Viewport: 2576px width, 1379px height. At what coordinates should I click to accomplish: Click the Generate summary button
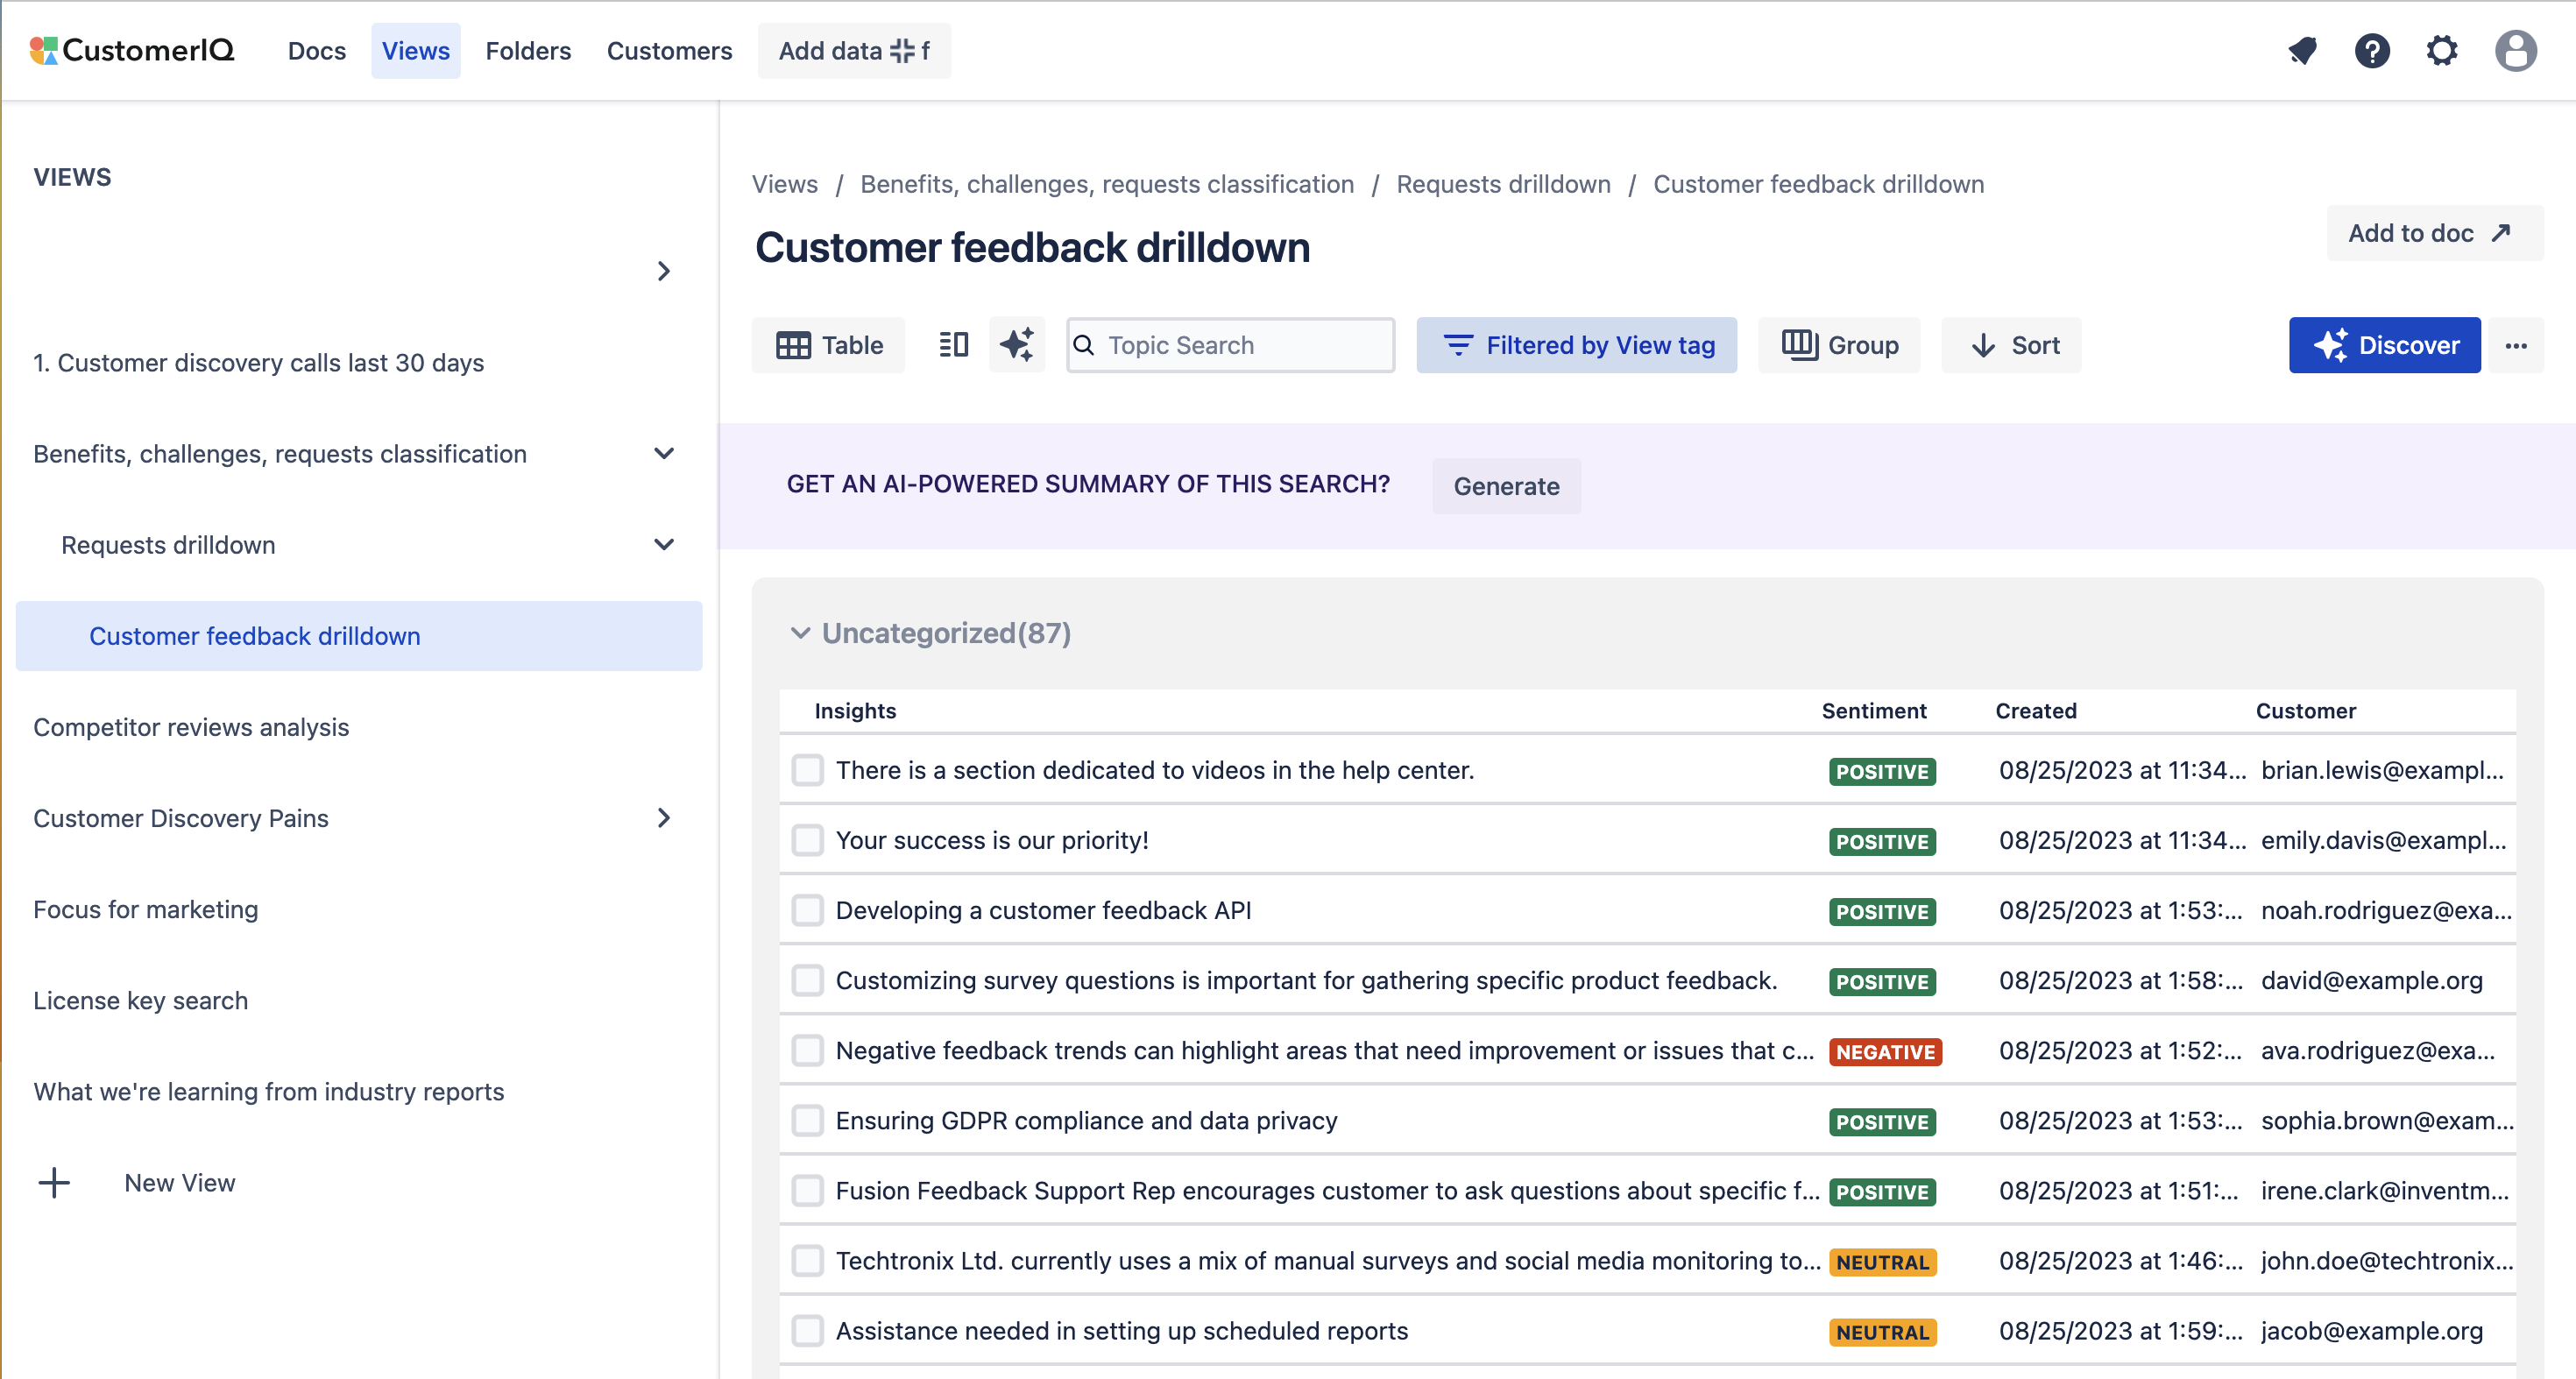[x=1505, y=486]
